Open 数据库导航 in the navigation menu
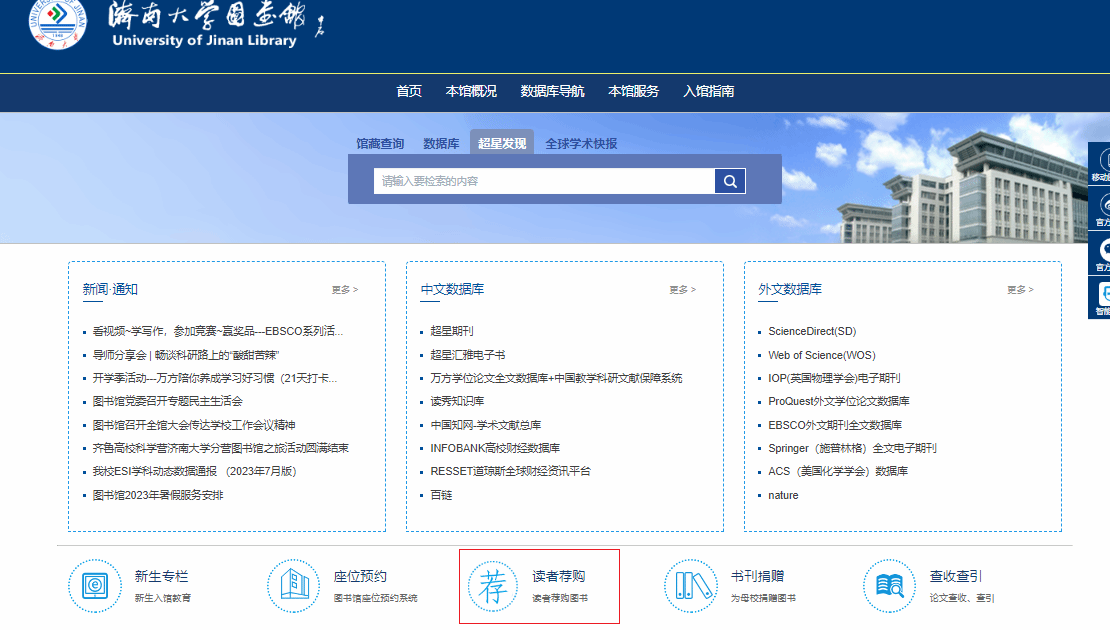1110x630 pixels. [x=552, y=91]
